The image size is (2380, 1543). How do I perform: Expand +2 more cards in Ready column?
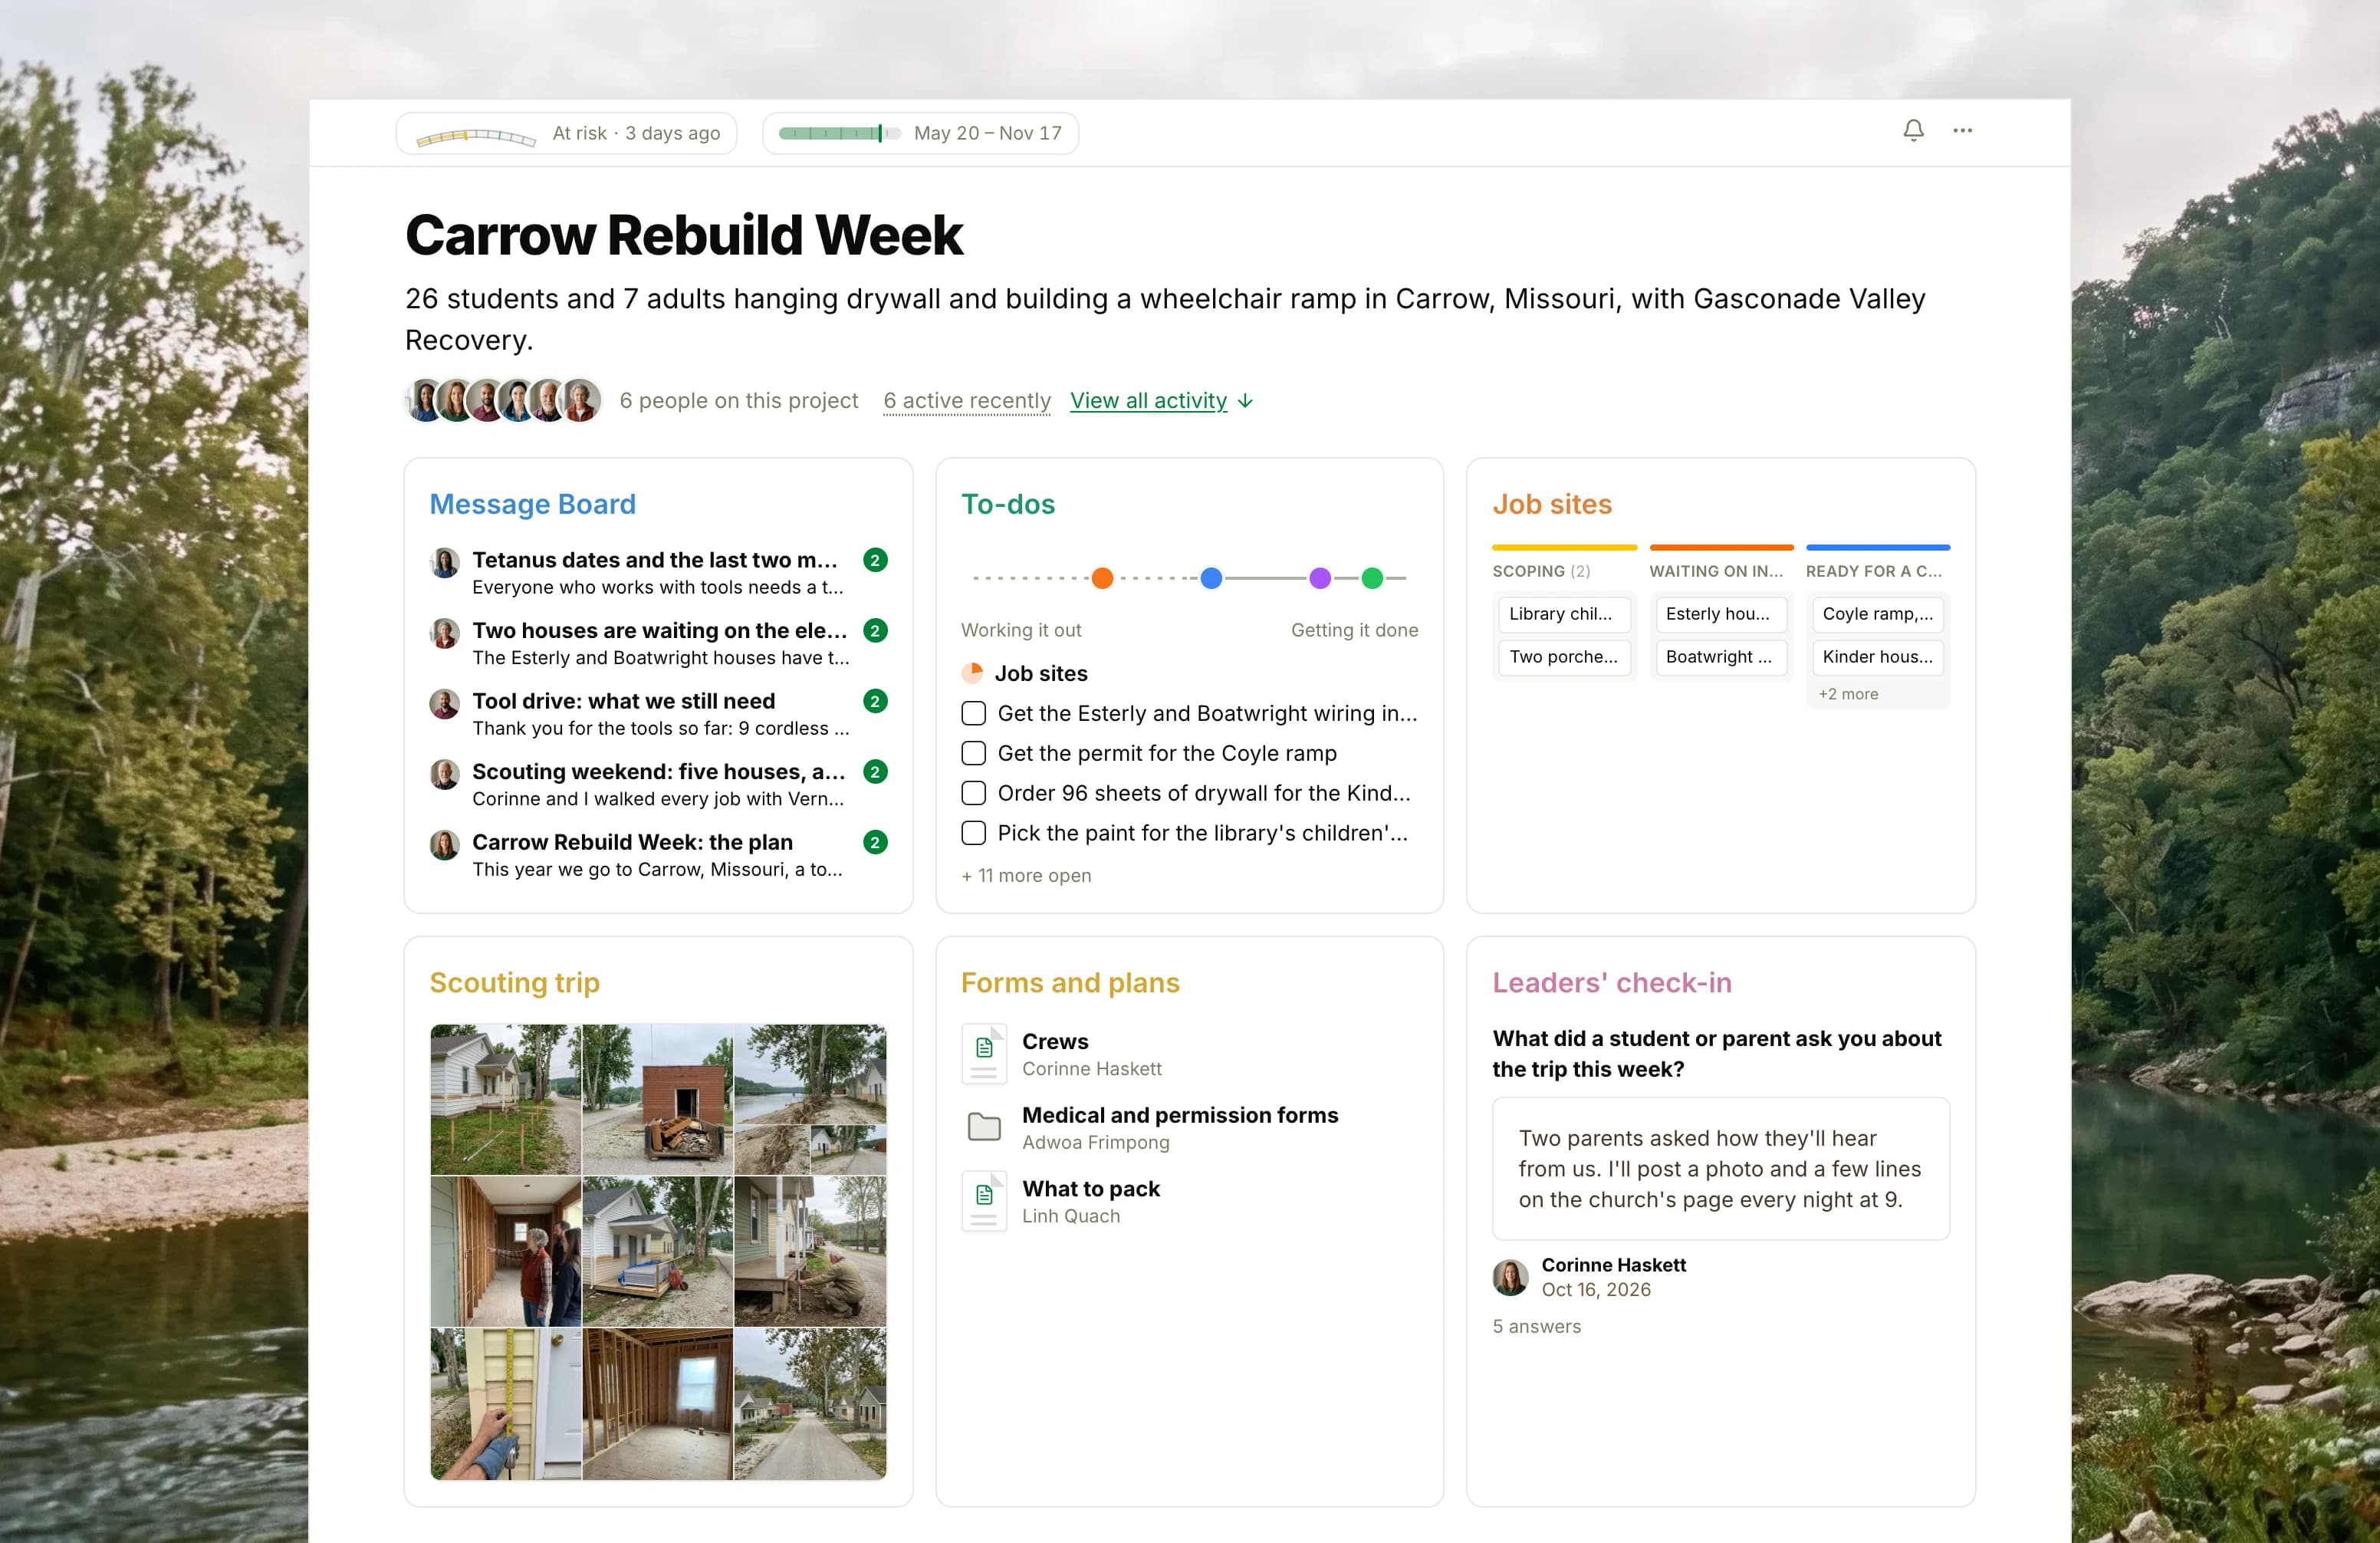click(1848, 694)
